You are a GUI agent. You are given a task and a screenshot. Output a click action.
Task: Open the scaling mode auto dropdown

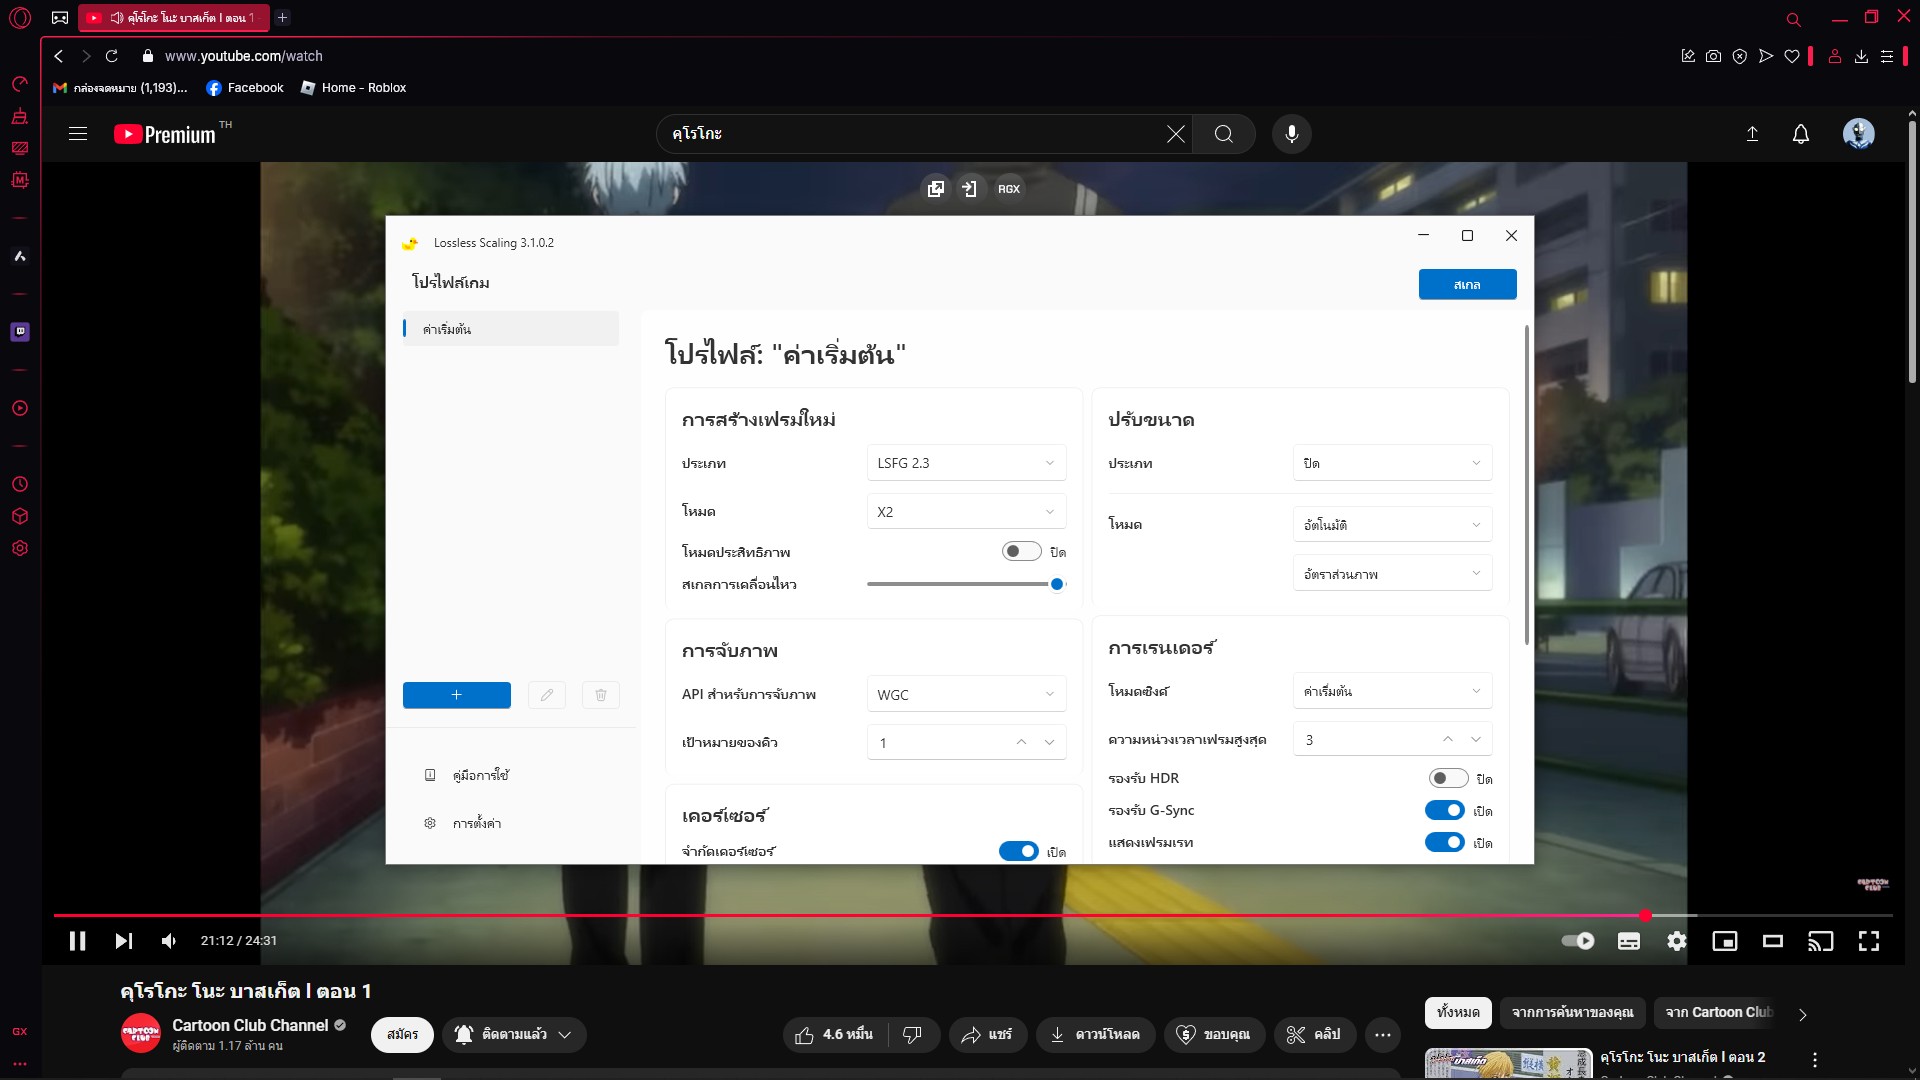coord(1392,525)
